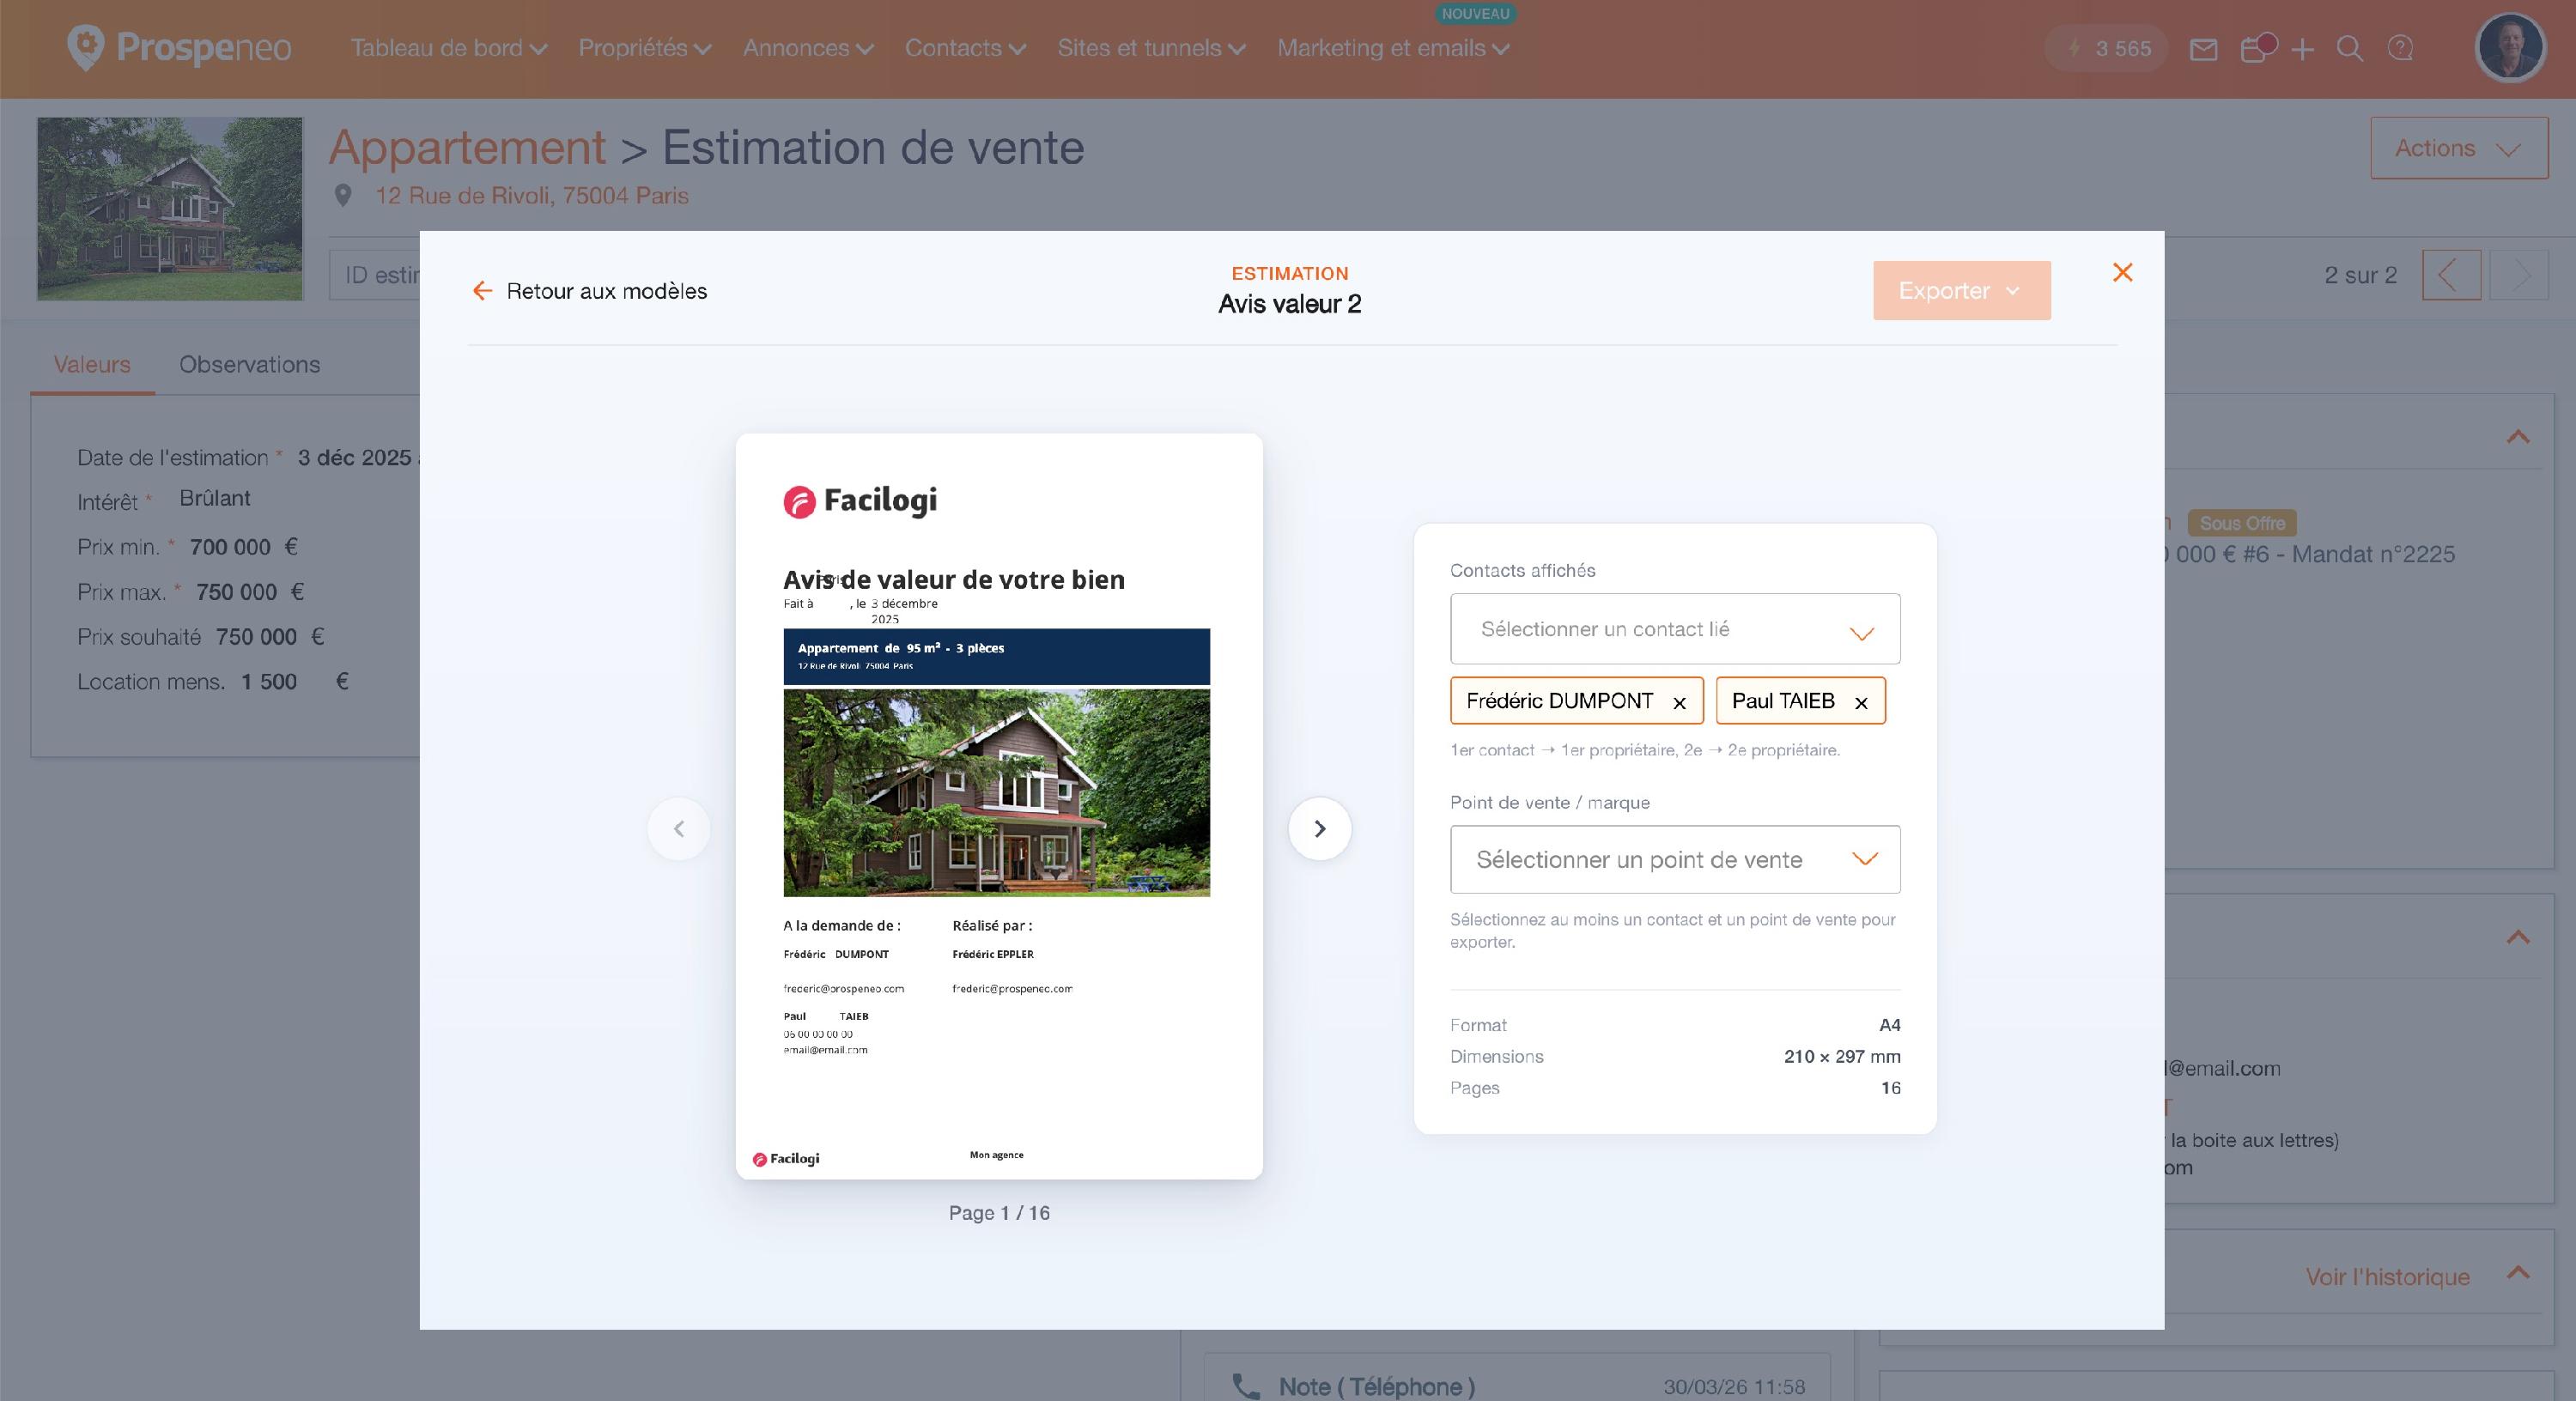Viewport: 2576px width, 1401px height.
Task: Click the help question mark icon
Action: (2400, 49)
